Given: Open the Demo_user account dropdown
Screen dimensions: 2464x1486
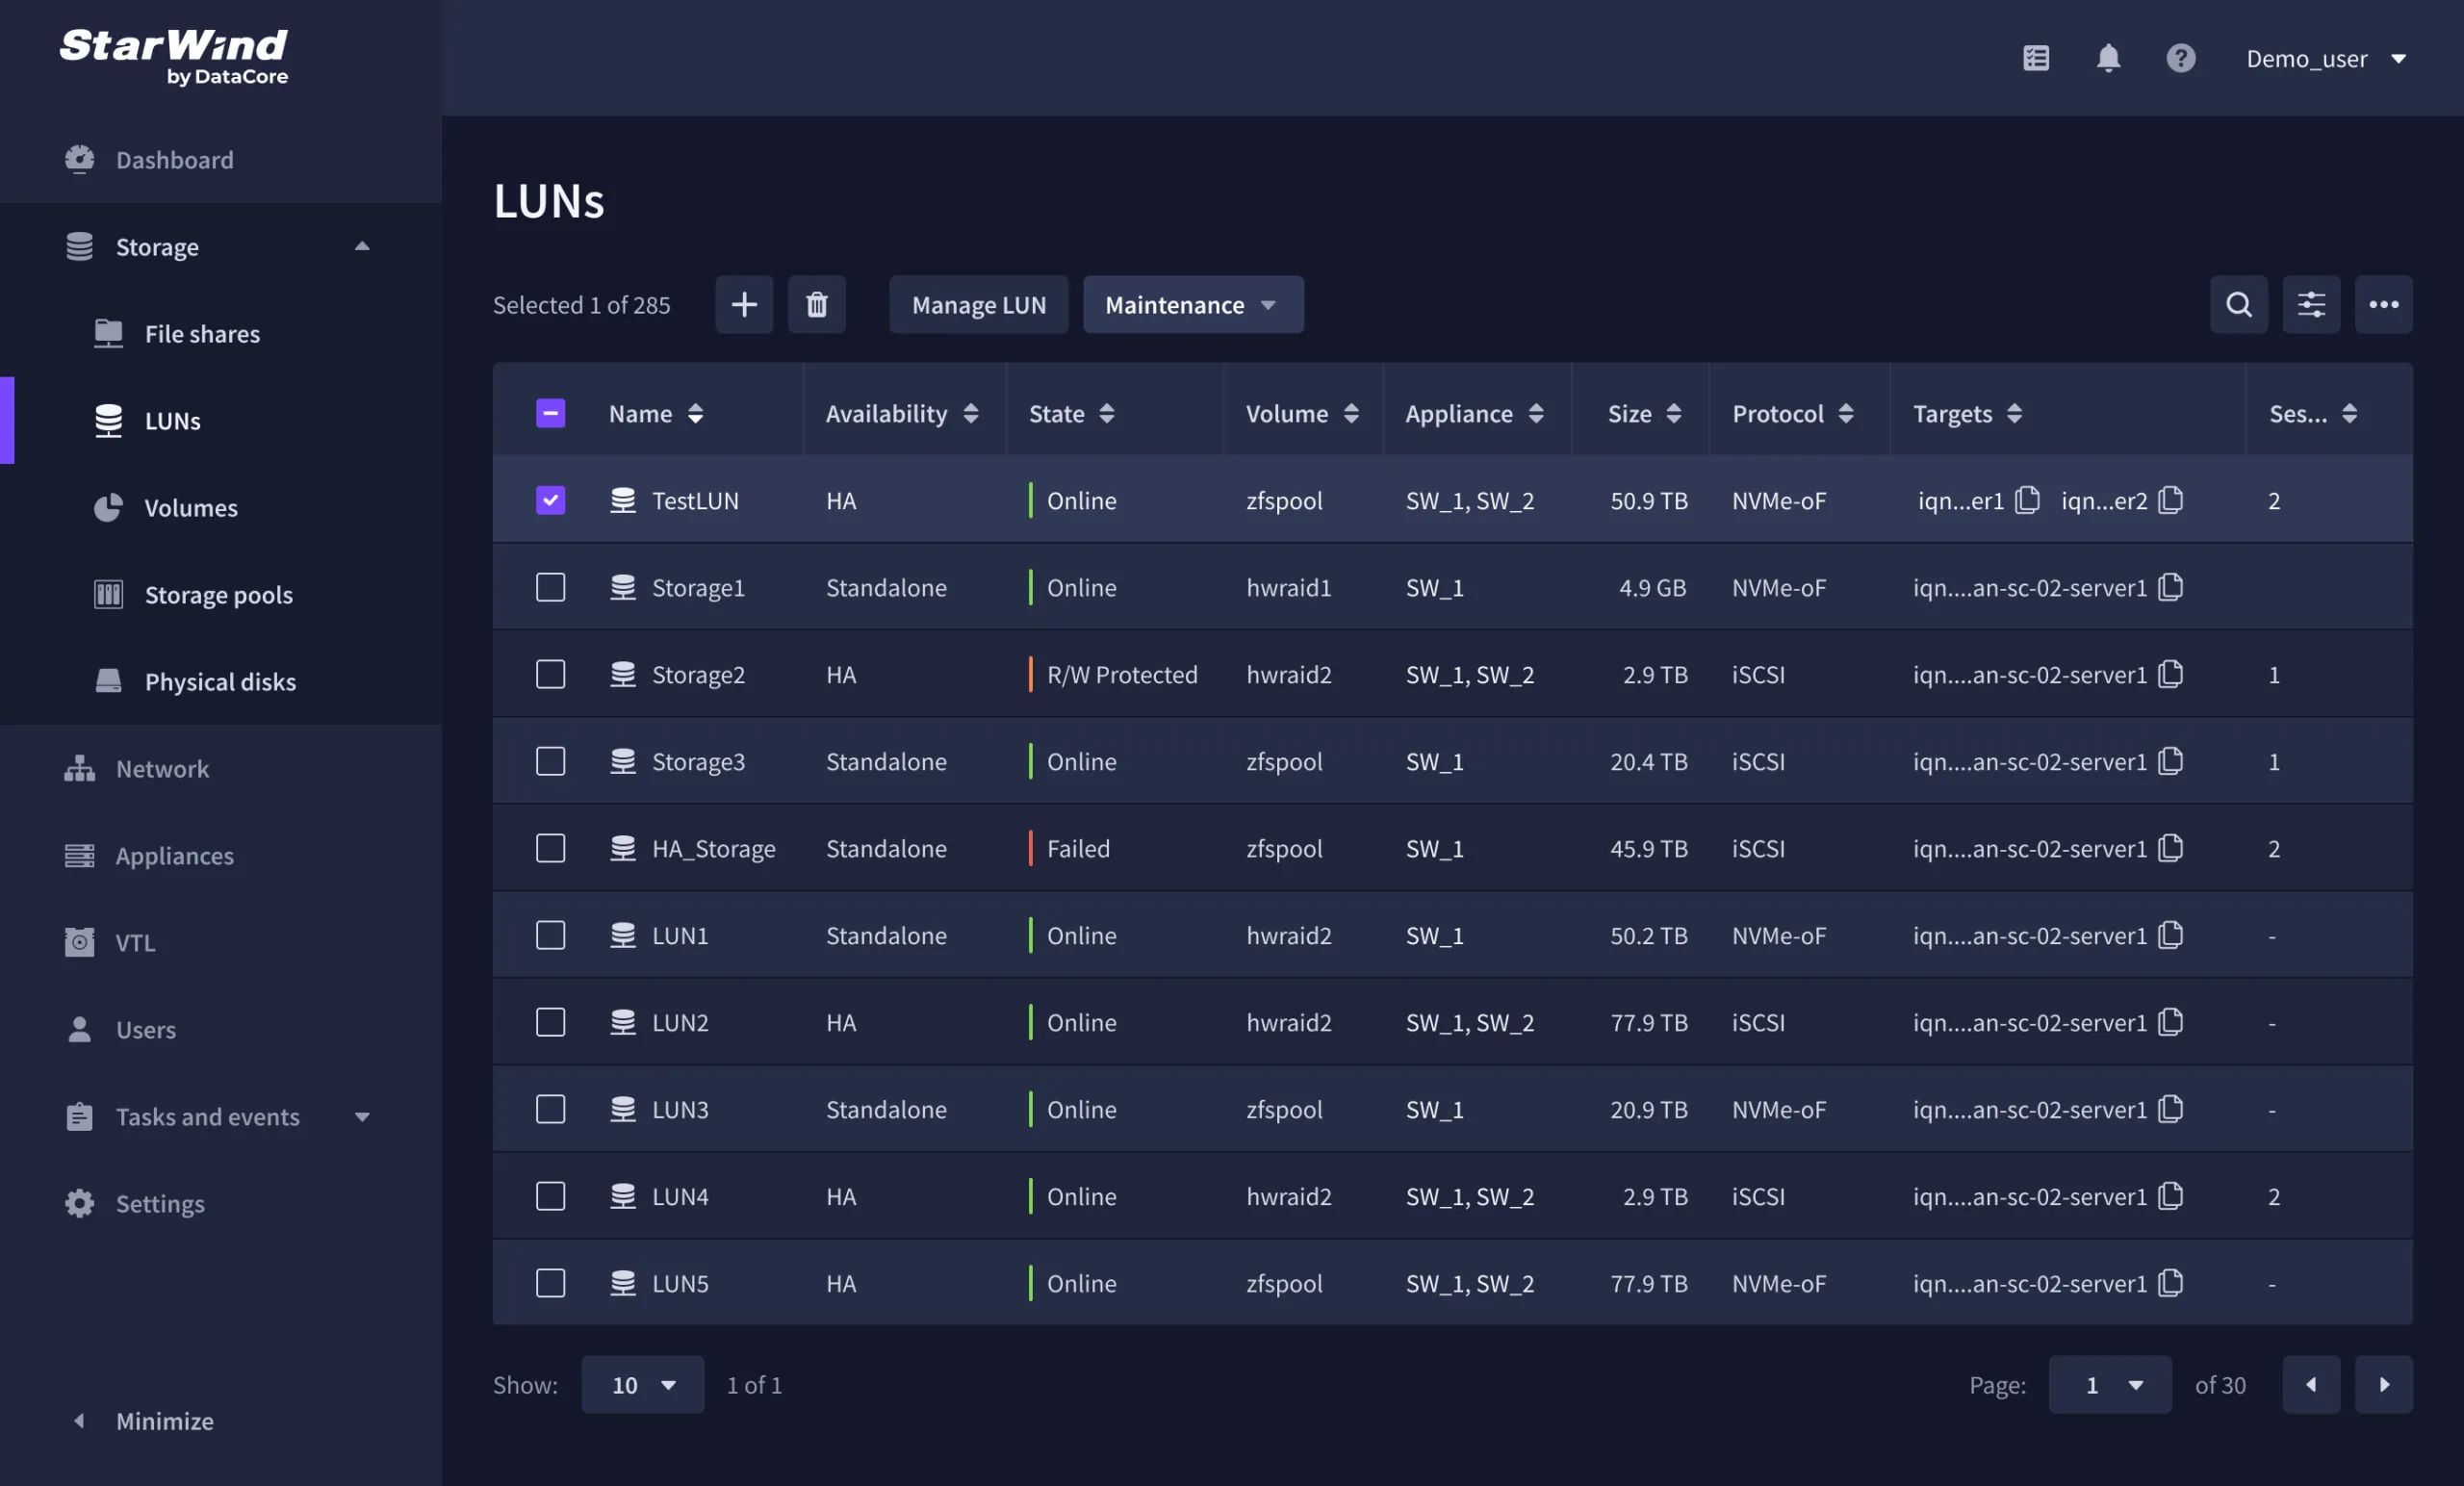Looking at the screenshot, I should point(2324,58).
